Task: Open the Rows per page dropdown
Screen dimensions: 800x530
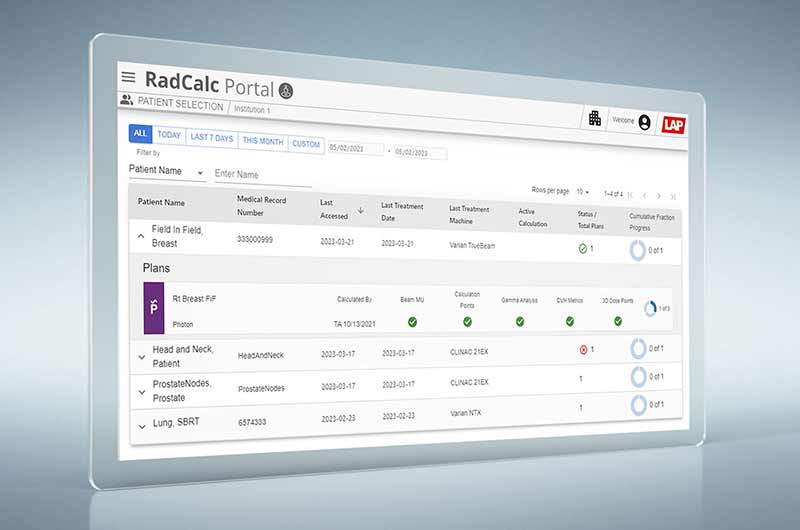Action: click(x=583, y=192)
